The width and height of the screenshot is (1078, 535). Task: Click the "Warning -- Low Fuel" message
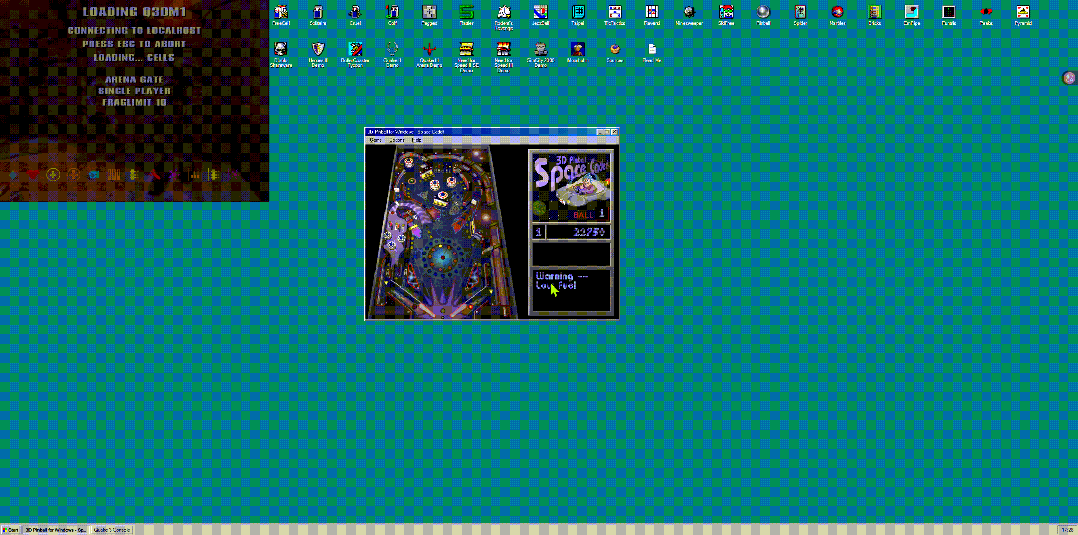tap(562, 281)
